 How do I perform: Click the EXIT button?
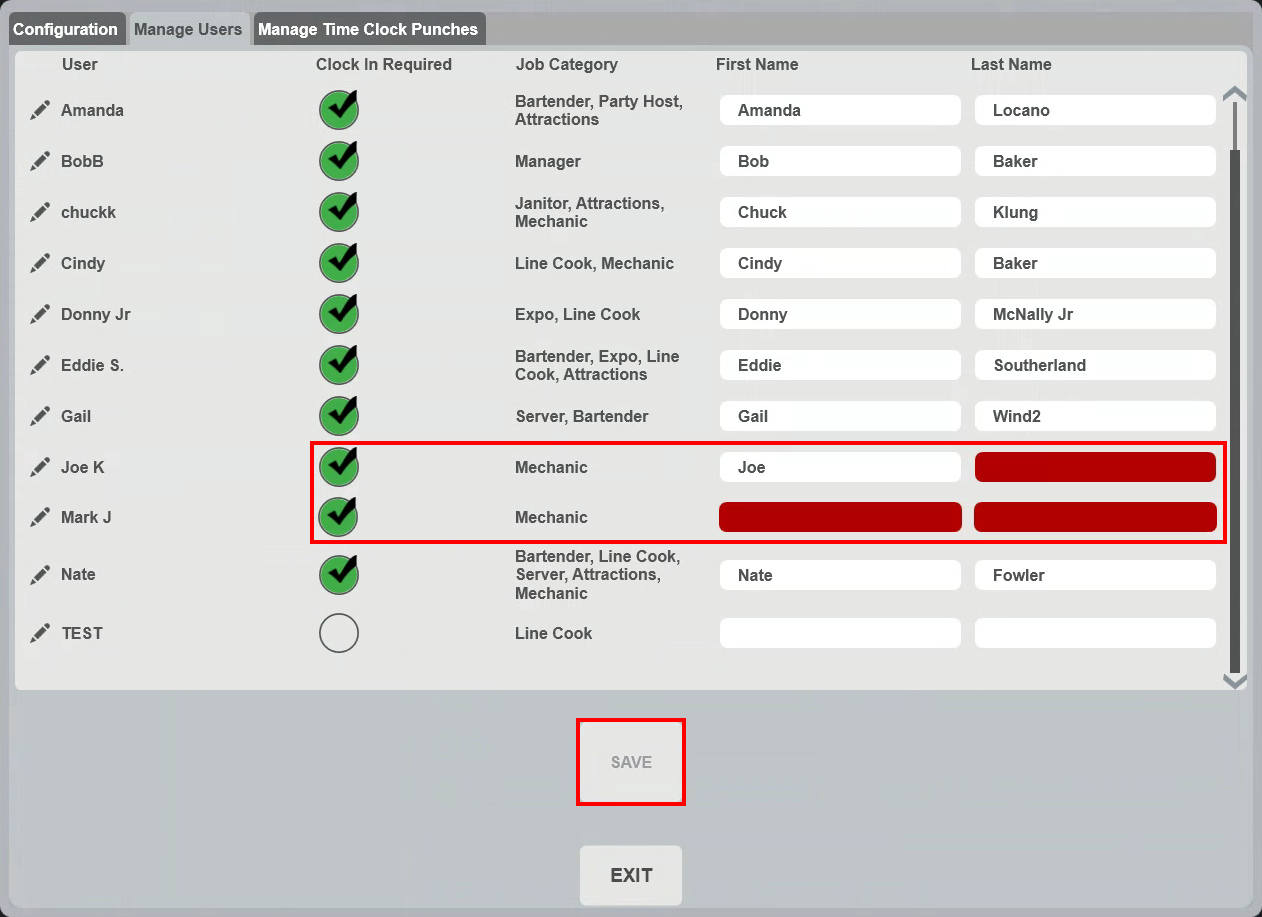click(x=631, y=875)
